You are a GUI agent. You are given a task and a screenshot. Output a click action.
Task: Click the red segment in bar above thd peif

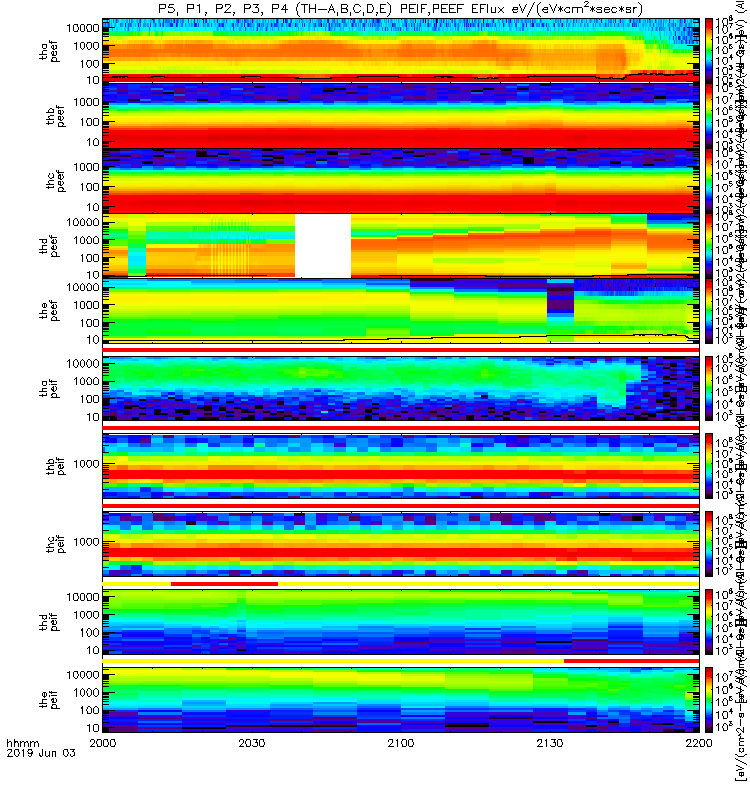(224, 584)
